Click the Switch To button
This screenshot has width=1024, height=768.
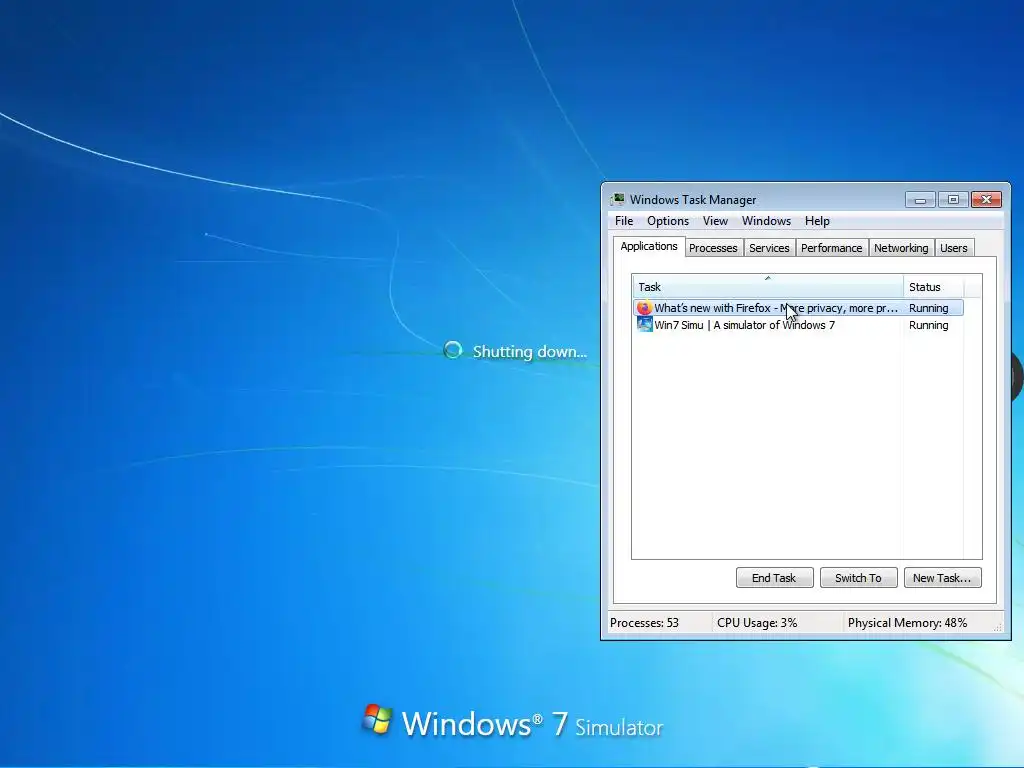click(858, 578)
